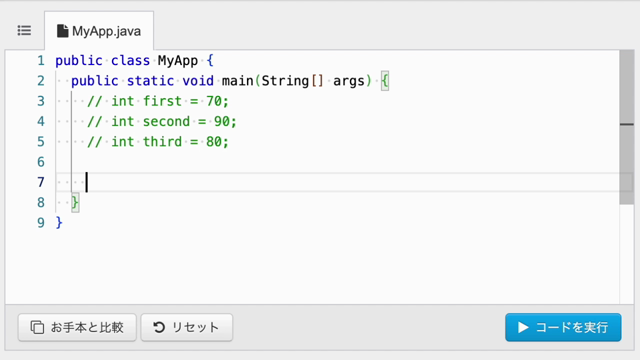The width and height of the screenshot is (640, 360).
Task: Open the file list menu icon
Action: pyautogui.click(x=24, y=31)
